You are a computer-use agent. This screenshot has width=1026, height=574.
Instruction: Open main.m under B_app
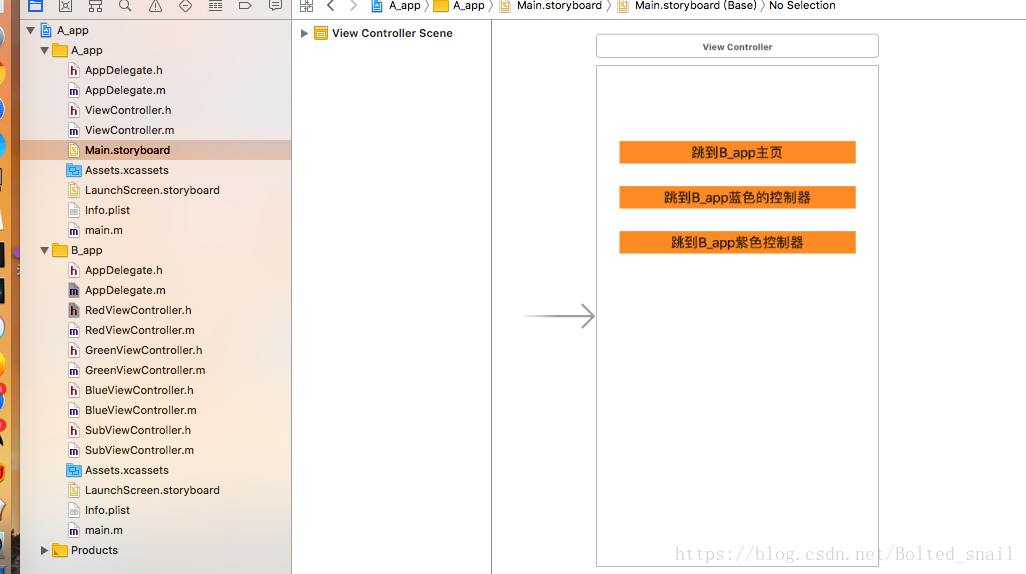[x=103, y=530]
